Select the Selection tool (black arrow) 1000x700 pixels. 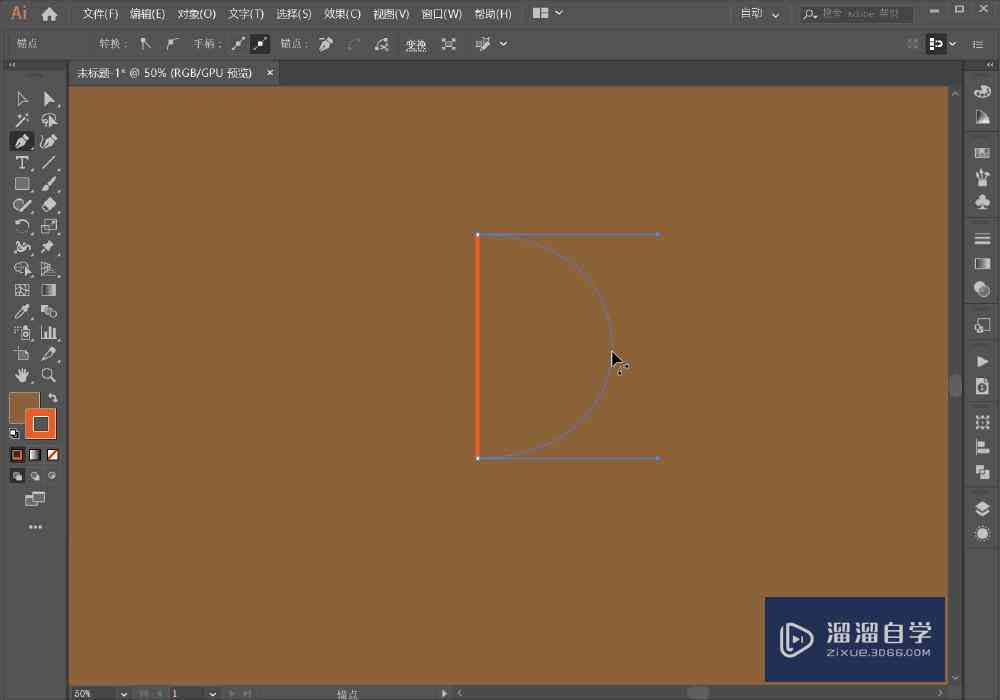pos(22,99)
